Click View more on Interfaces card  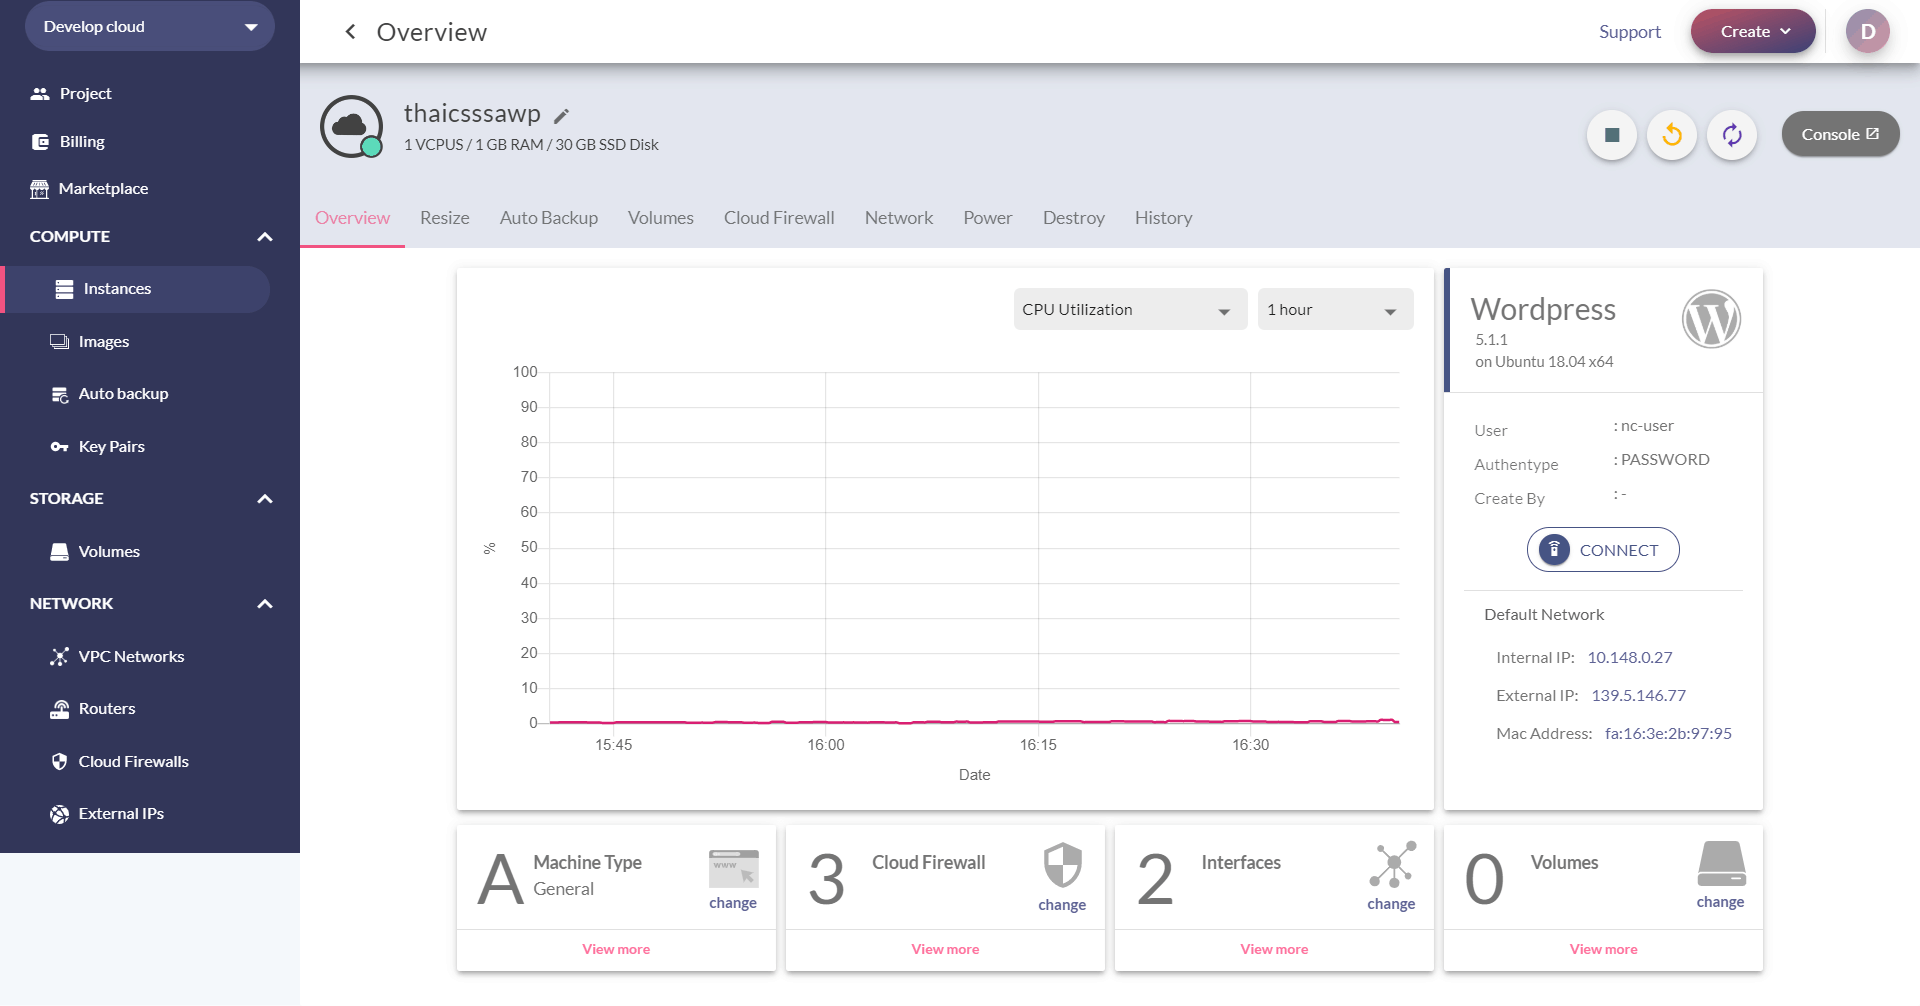coord(1274,949)
